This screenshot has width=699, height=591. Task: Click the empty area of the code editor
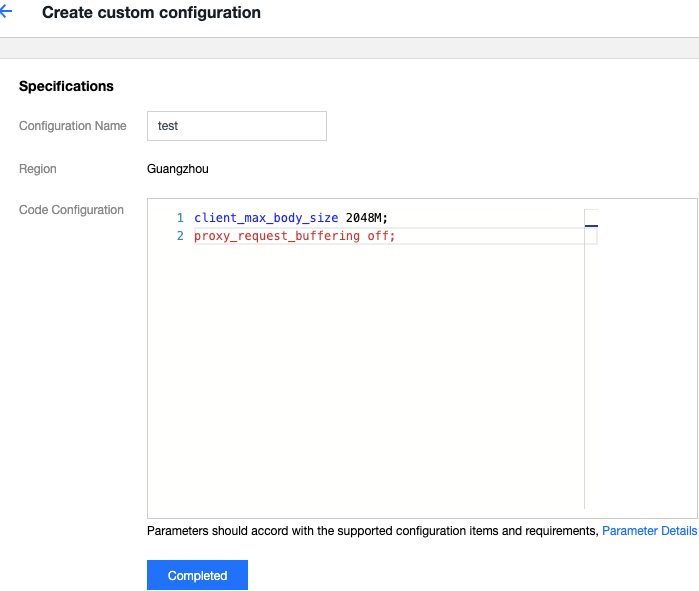click(380, 380)
